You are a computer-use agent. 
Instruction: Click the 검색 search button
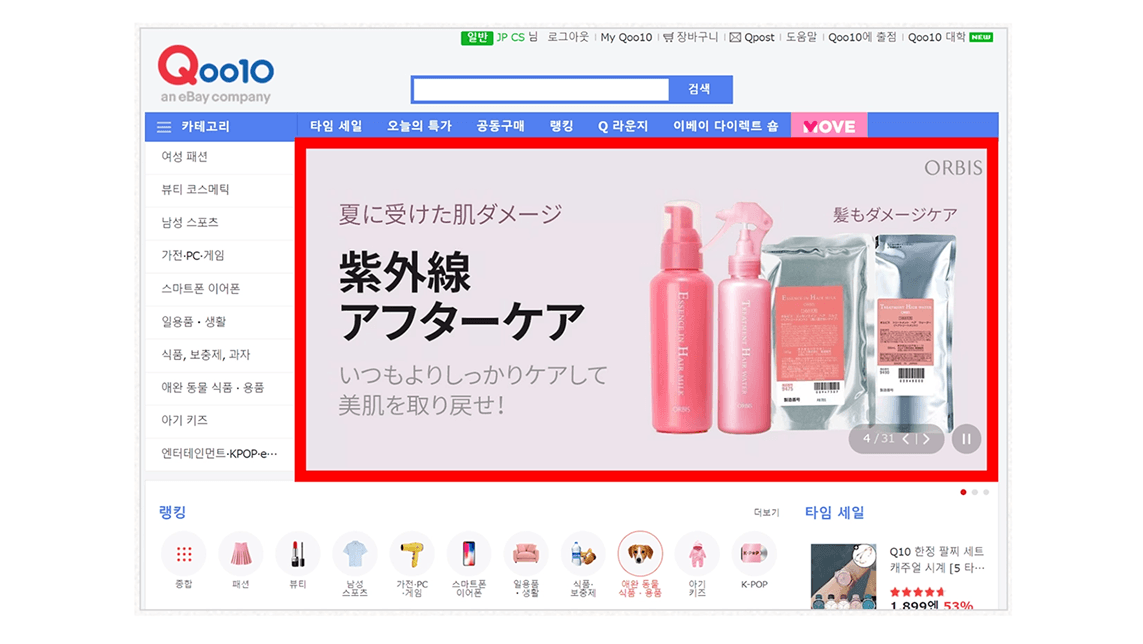[x=700, y=89]
